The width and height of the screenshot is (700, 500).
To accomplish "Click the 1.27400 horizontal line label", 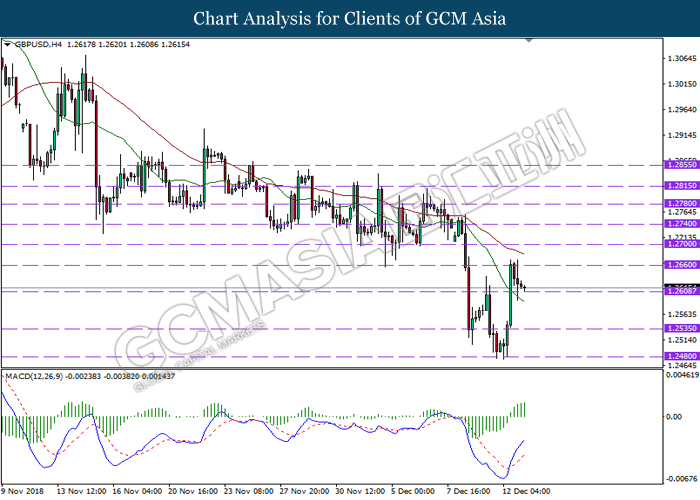I will [681, 224].
